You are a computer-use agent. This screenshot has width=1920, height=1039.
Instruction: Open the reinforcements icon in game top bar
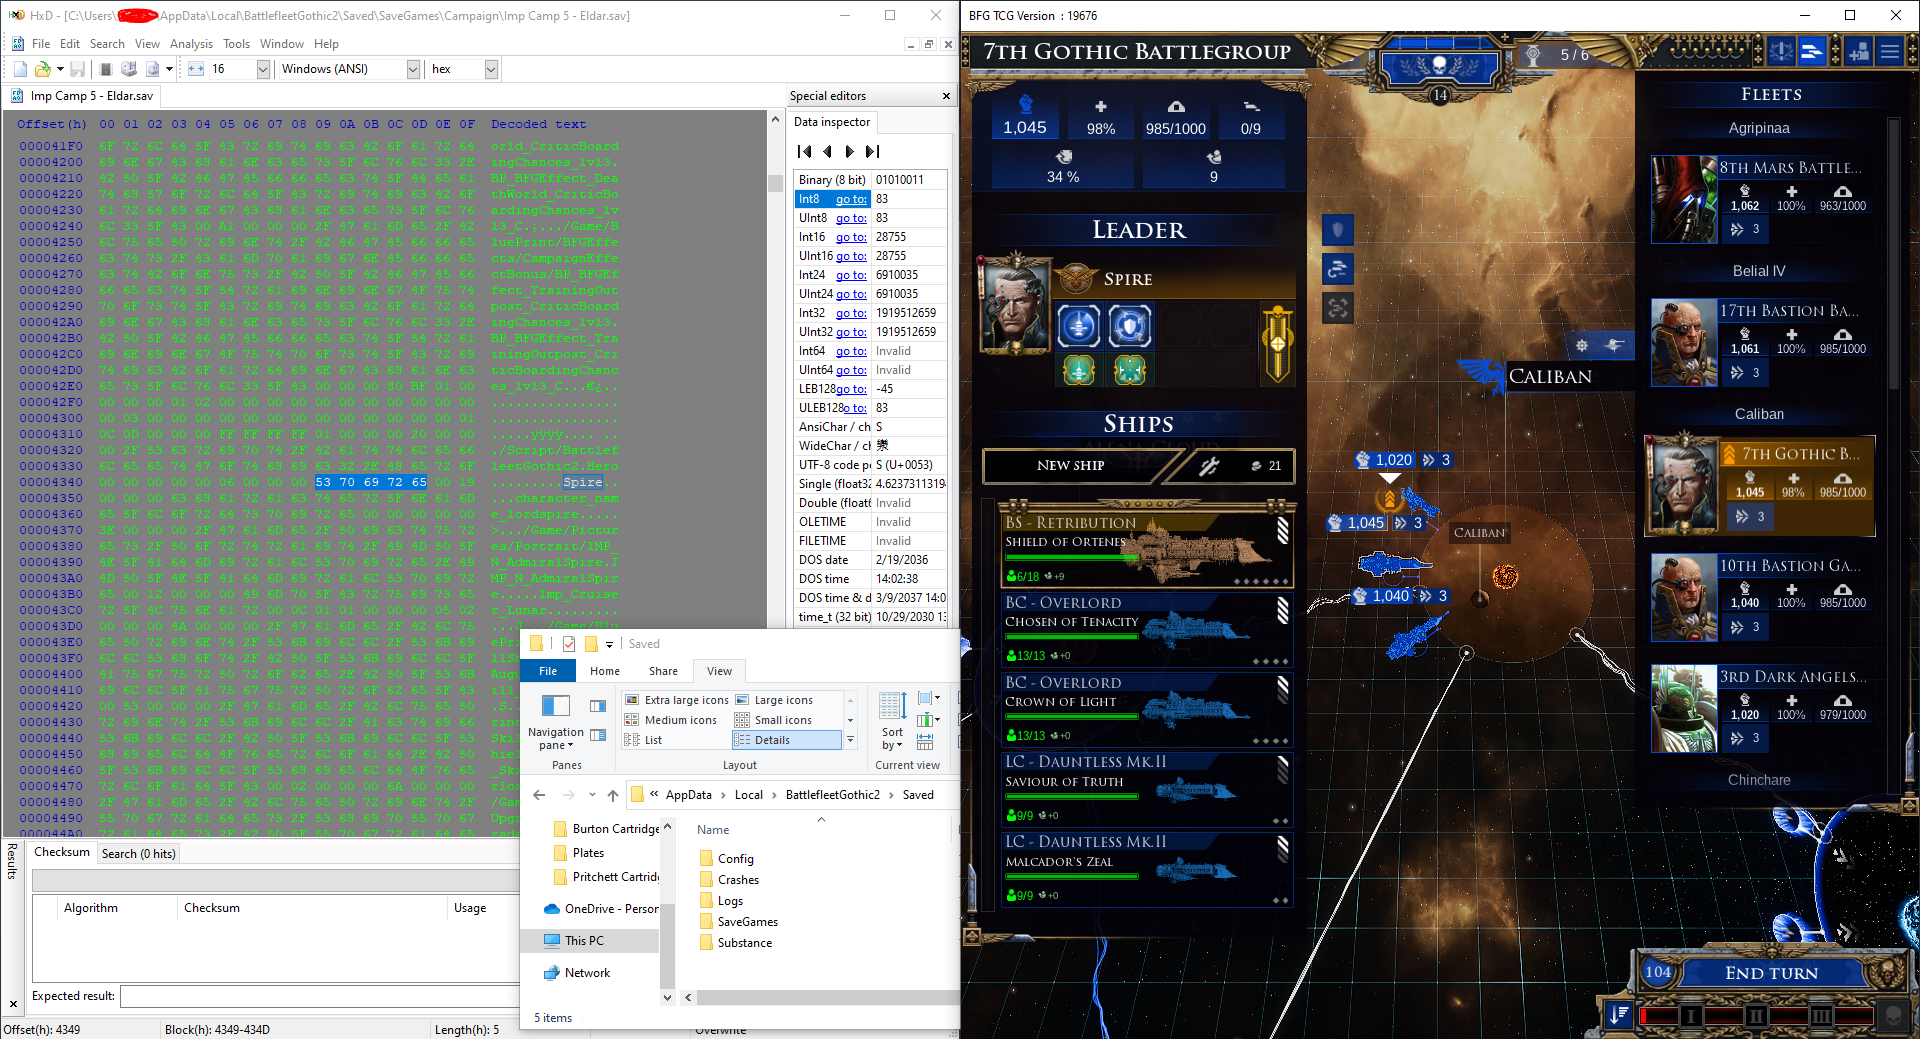click(1859, 52)
